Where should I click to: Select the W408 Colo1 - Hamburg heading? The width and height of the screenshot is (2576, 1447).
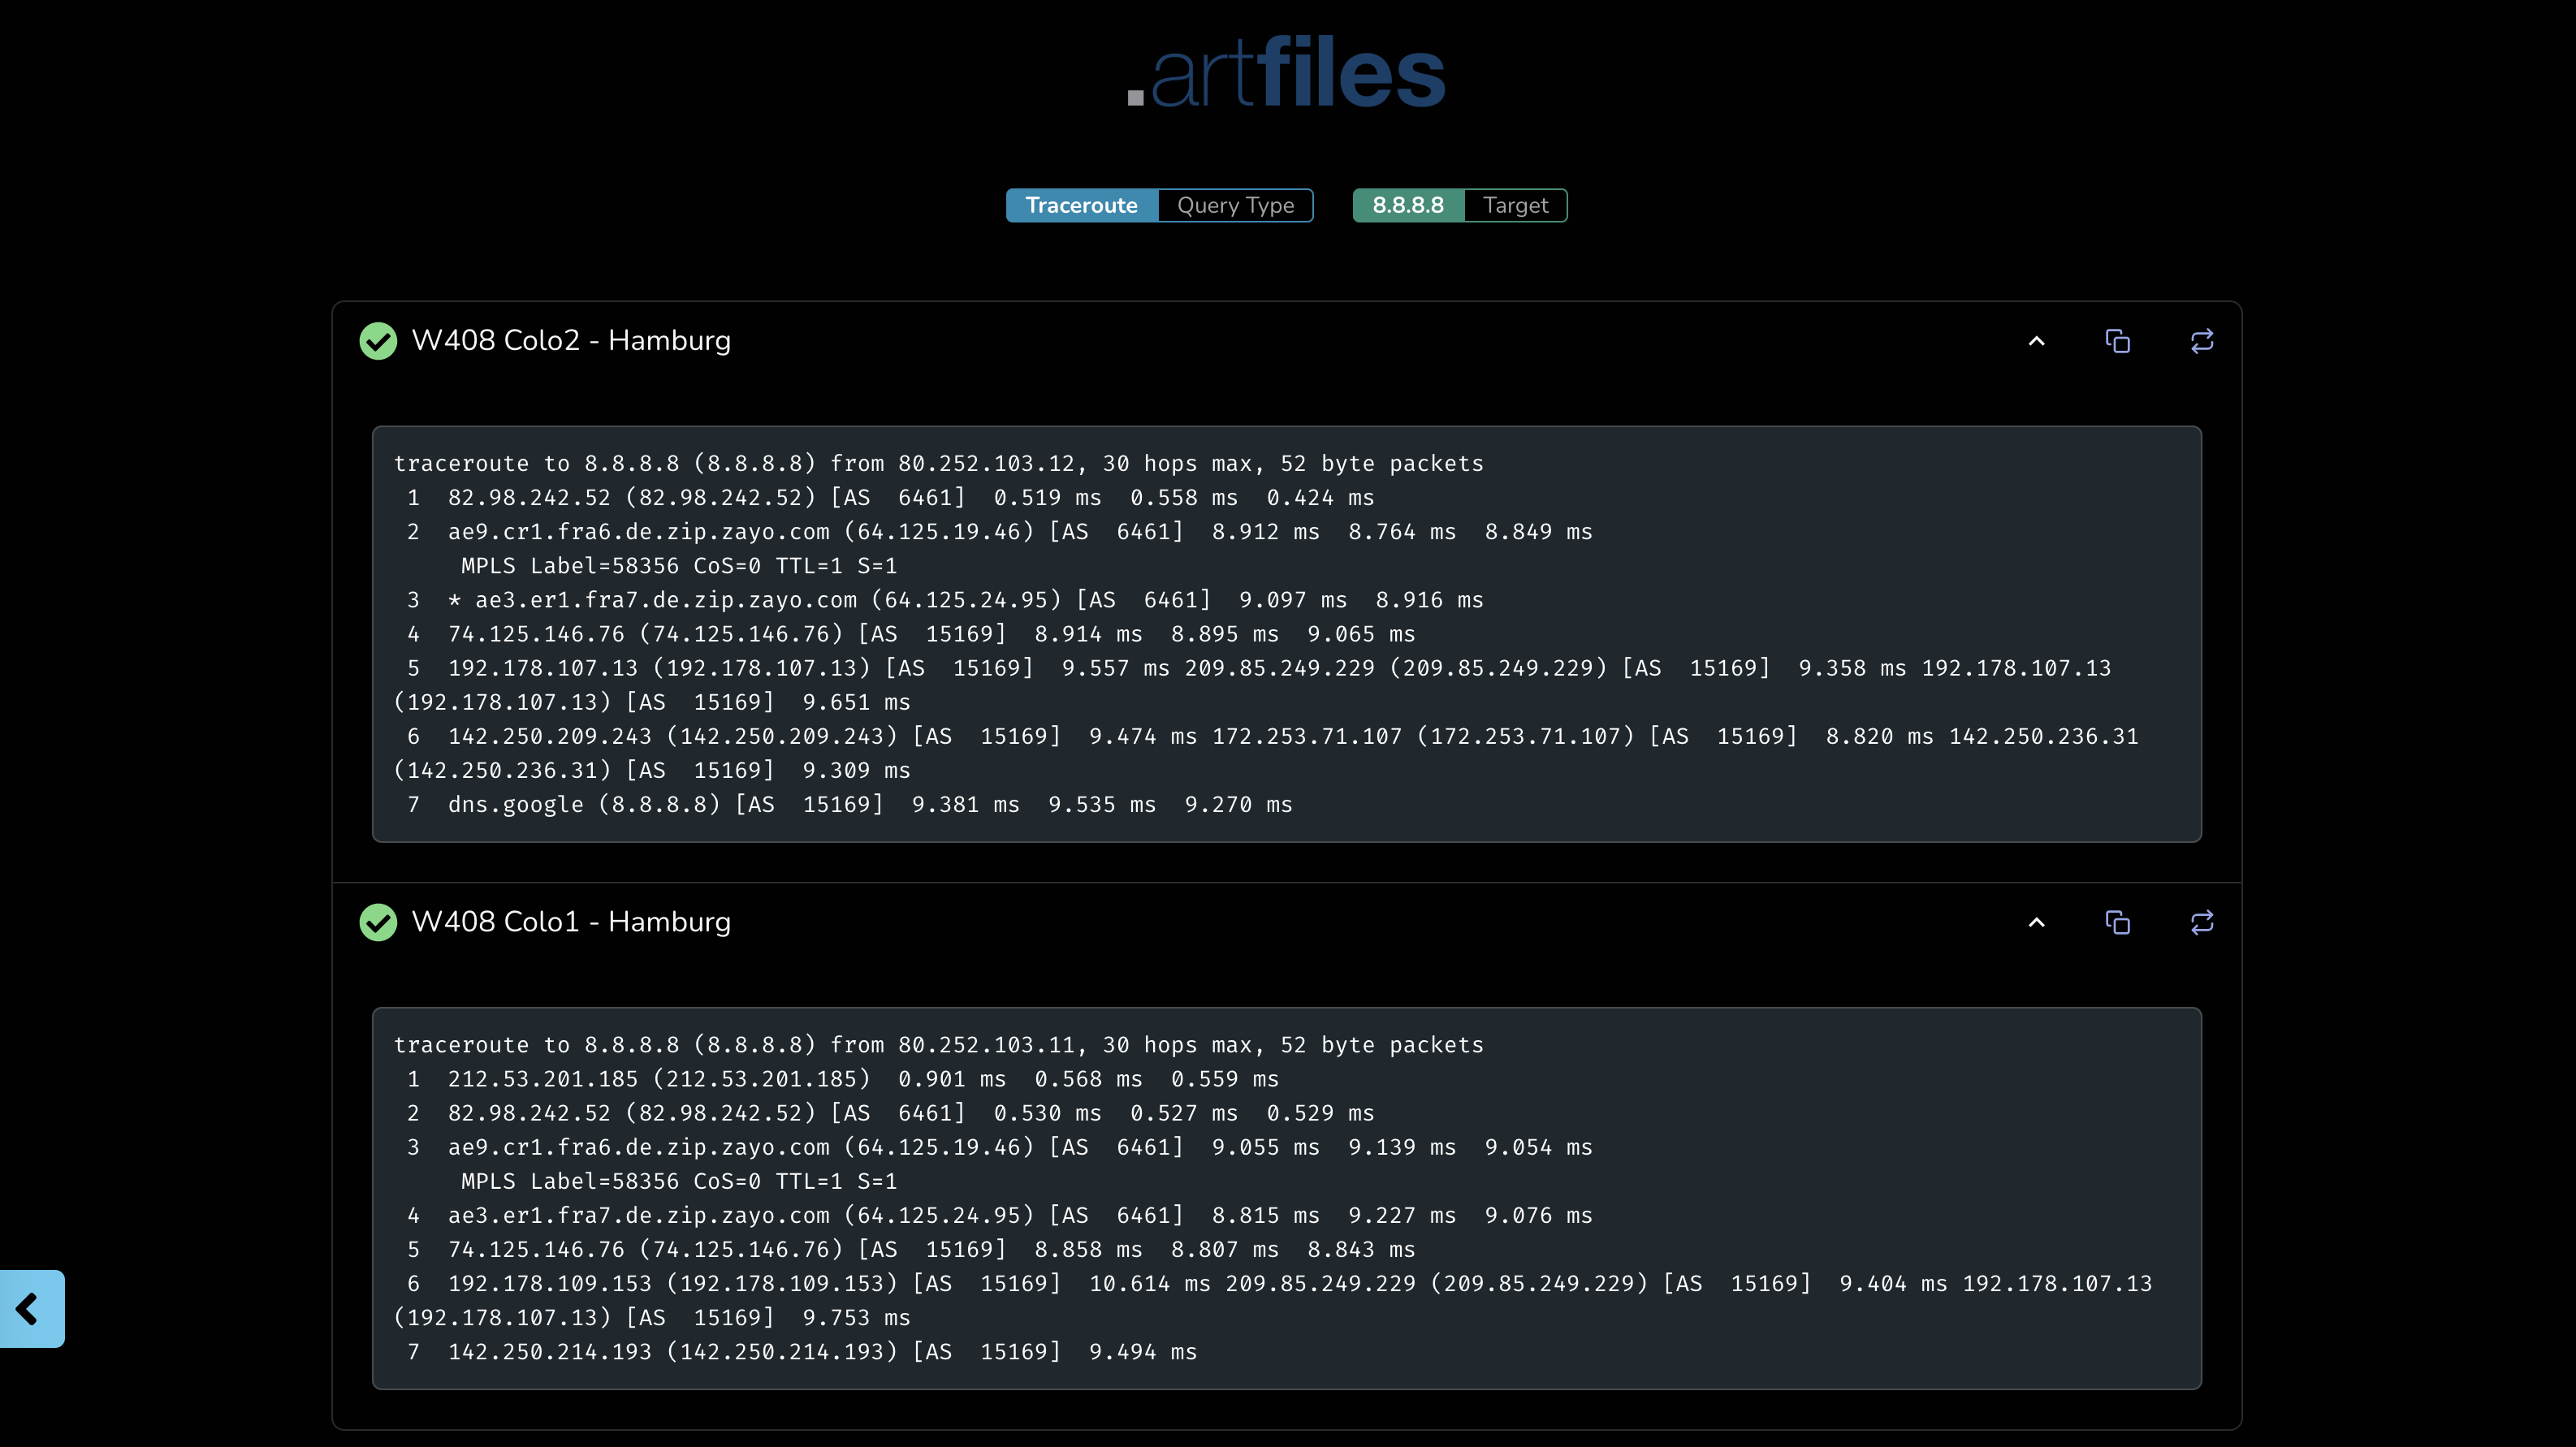tap(570, 922)
